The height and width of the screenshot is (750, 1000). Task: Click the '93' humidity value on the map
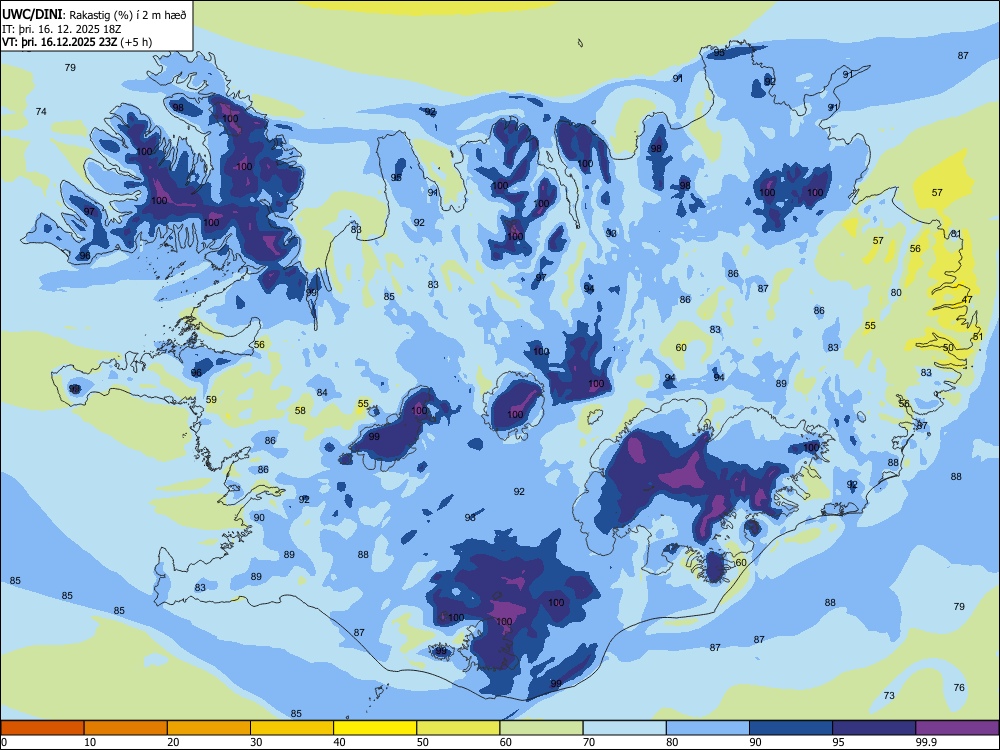pos(611,233)
